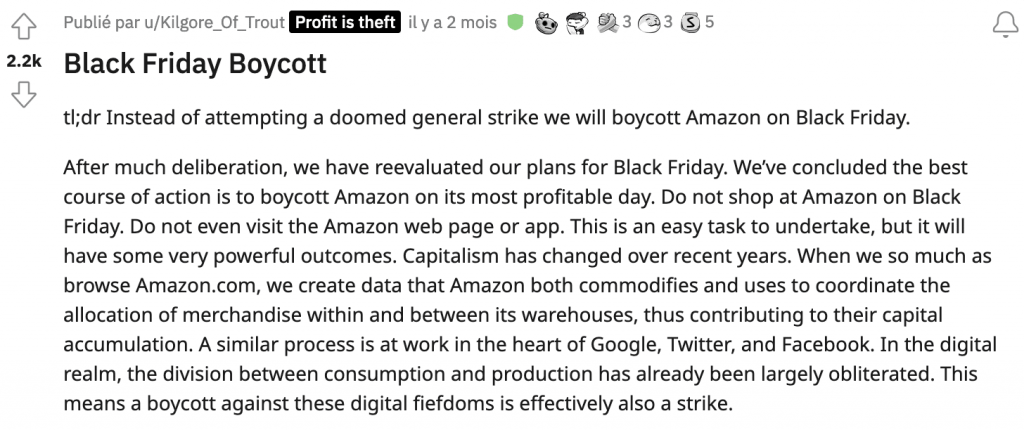Screen dimensions: 1024x430
Task: Click the count 3 beside smiling face award
Action: tap(667, 23)
